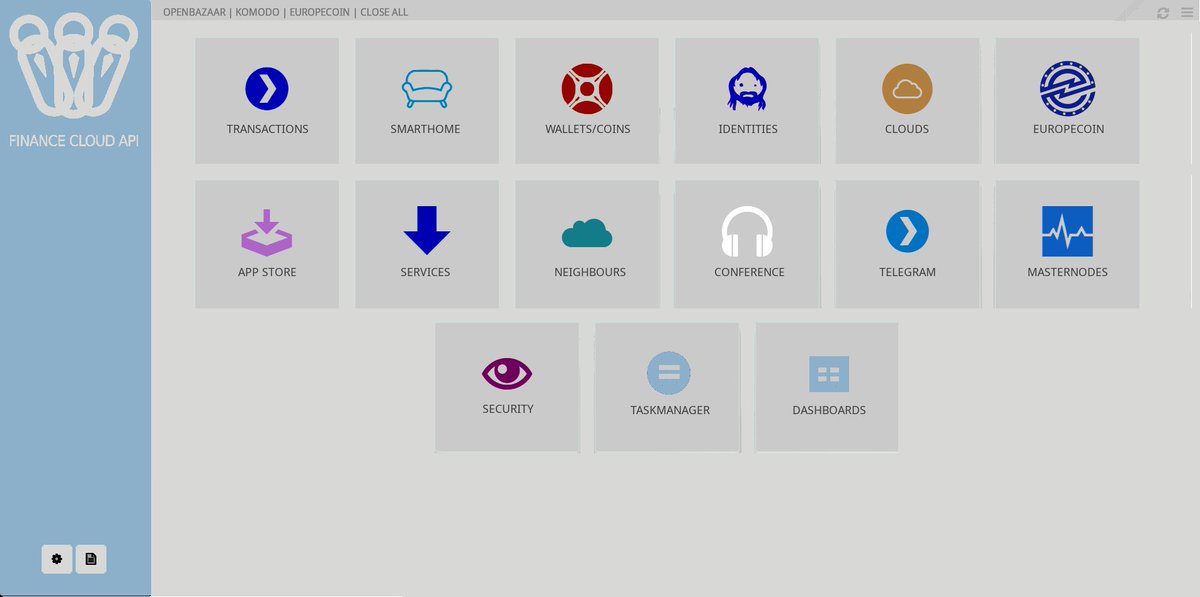Open the Services down-arrow tile
1200x597 pixels.
point(427,244)
